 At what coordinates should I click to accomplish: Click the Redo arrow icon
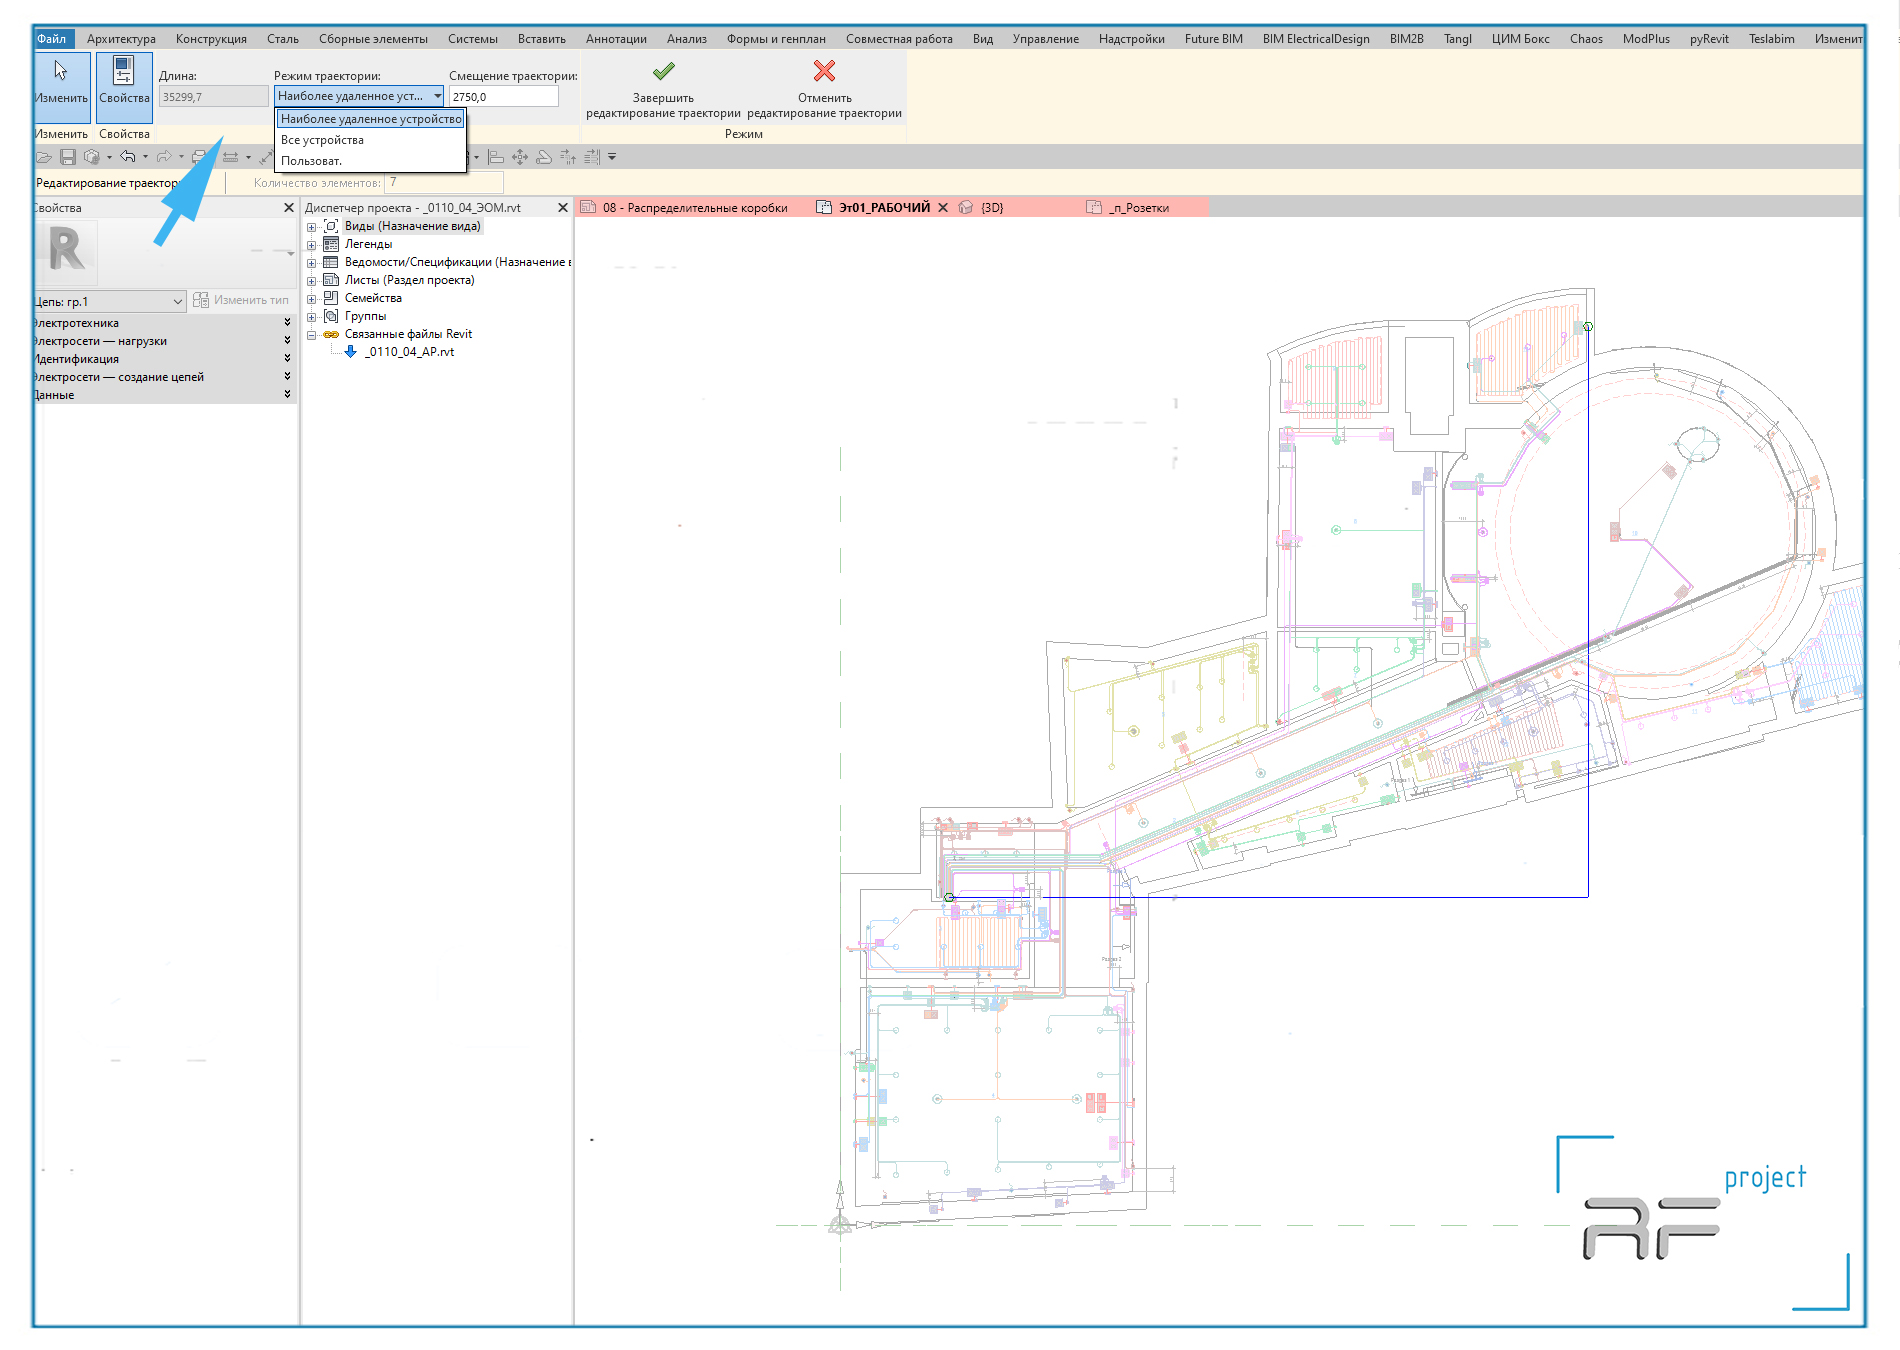click(164, 157)
